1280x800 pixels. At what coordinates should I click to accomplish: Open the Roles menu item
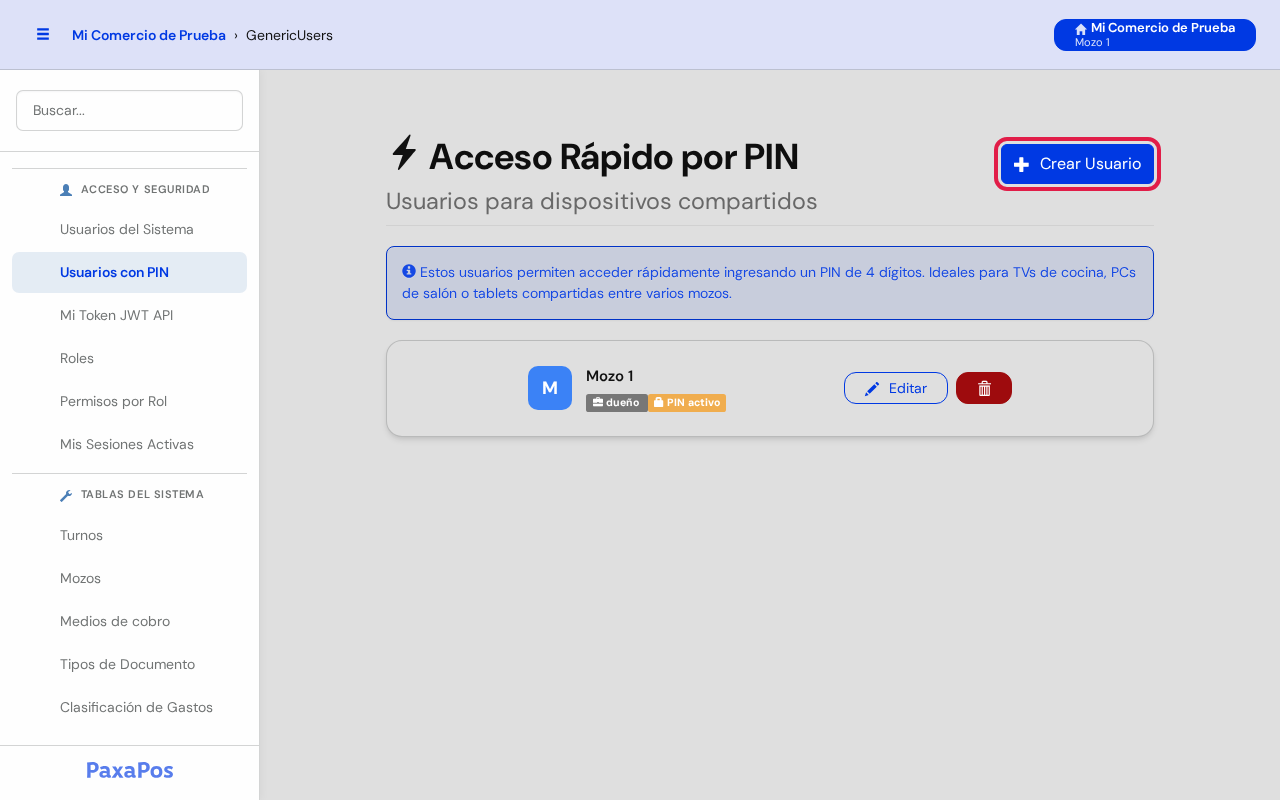click(129, 358)
